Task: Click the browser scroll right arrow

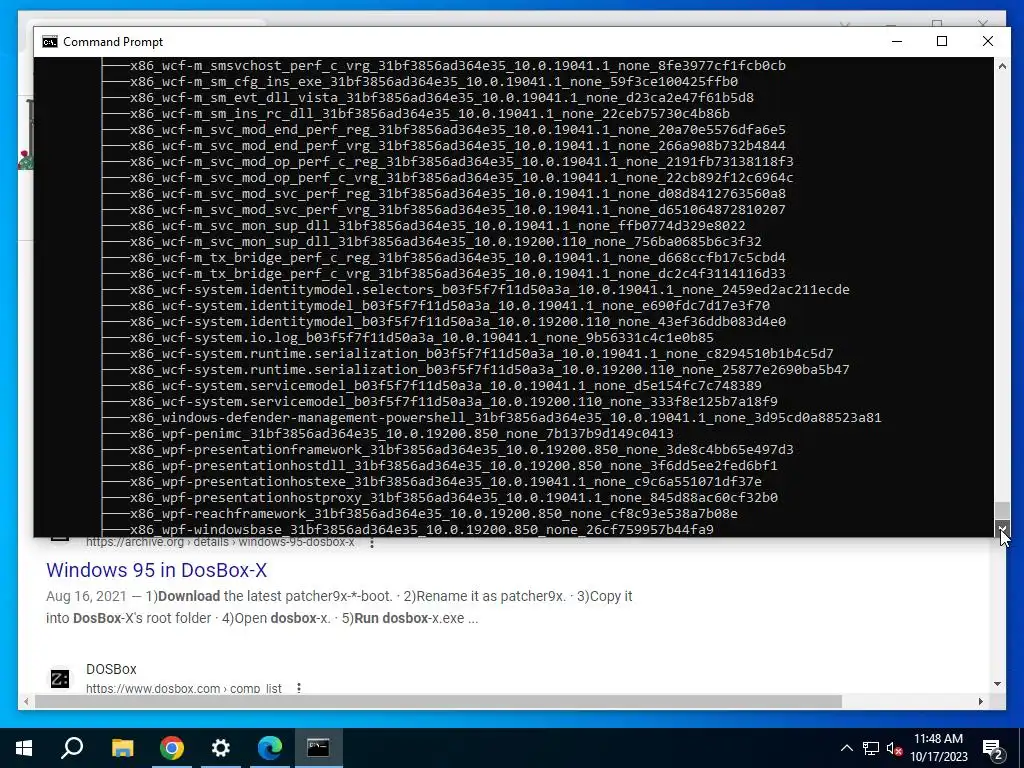Action: point(981,701)
